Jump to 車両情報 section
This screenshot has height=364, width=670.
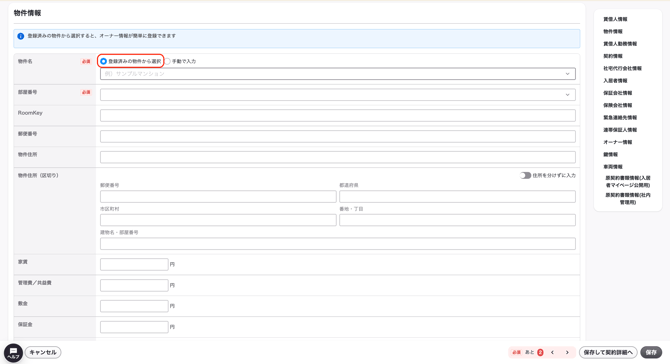[x=613, y=167]
